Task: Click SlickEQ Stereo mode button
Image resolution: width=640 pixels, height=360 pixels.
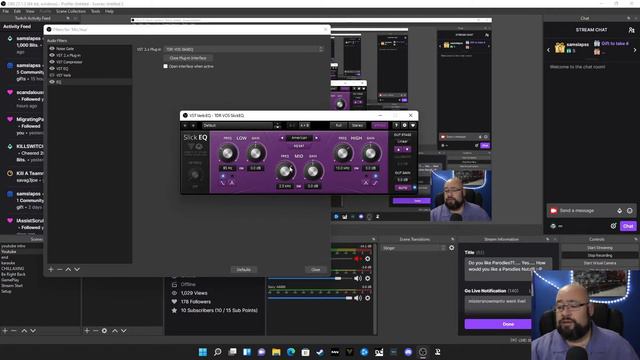Action: coord(357,125)
